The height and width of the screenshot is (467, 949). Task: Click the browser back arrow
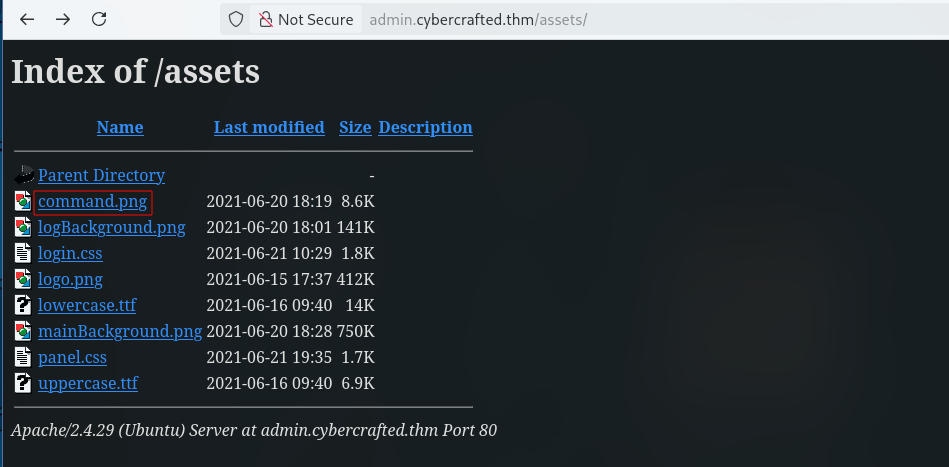[x=27, y=19]
